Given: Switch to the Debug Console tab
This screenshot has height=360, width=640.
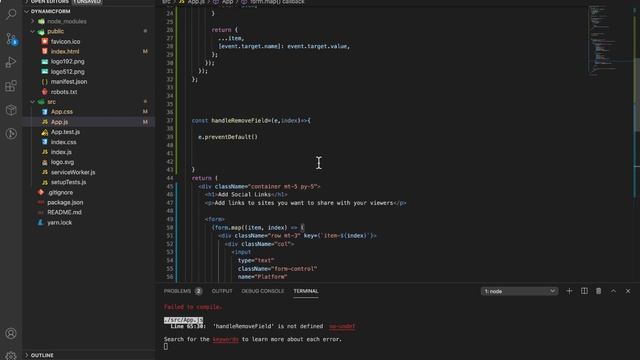Looking at the screenshot, I should pyautogui.click(x=262, y=291).
